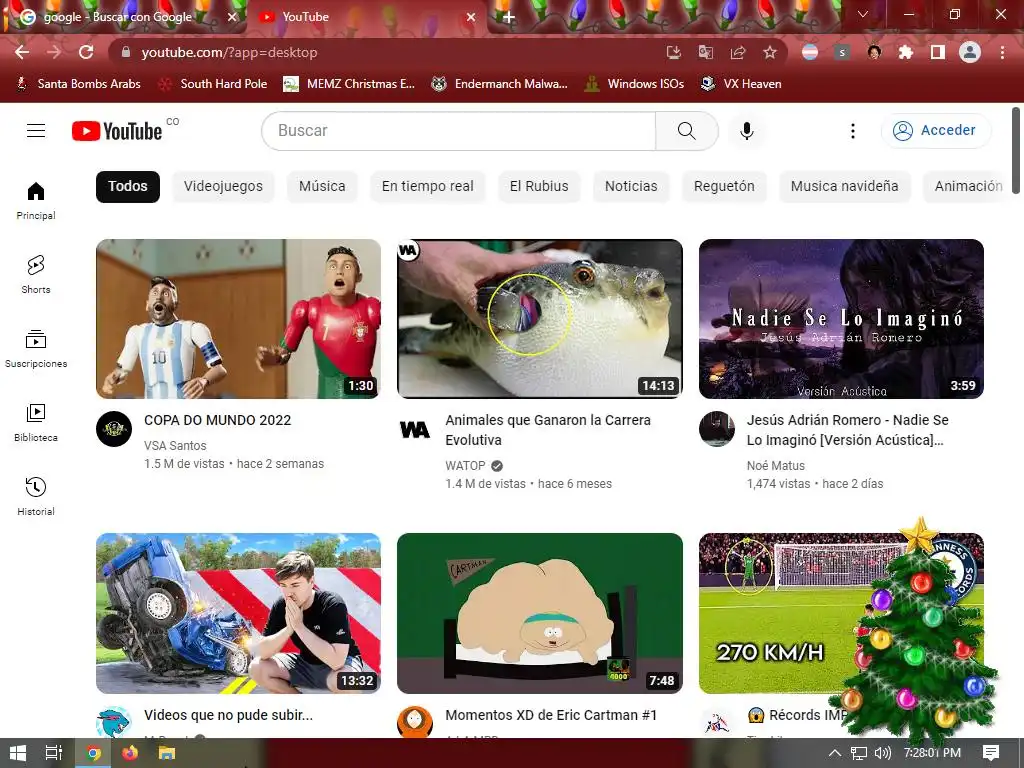Open Nadie Se Lo Imaginó thumbnail
Screen dimensions: 1024x768
[x=841, y=319]
